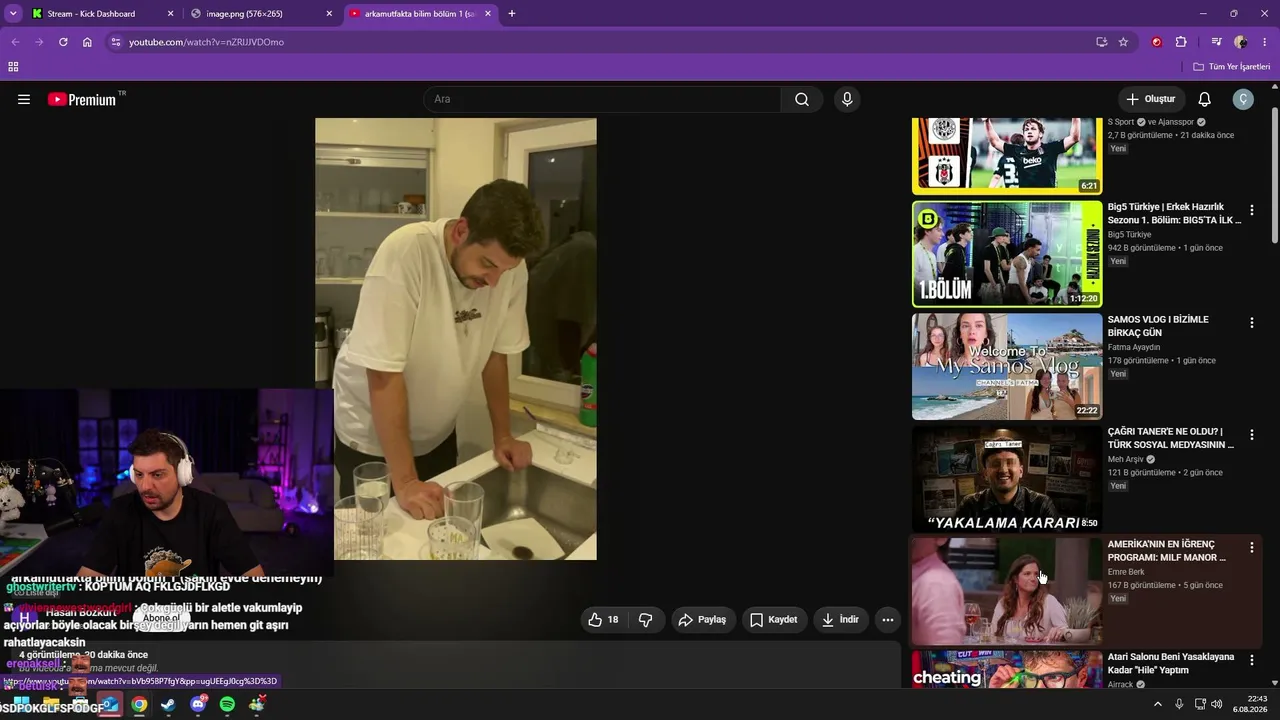Go to YouTube Premium home logo
1280x720 pixels.
82,99
